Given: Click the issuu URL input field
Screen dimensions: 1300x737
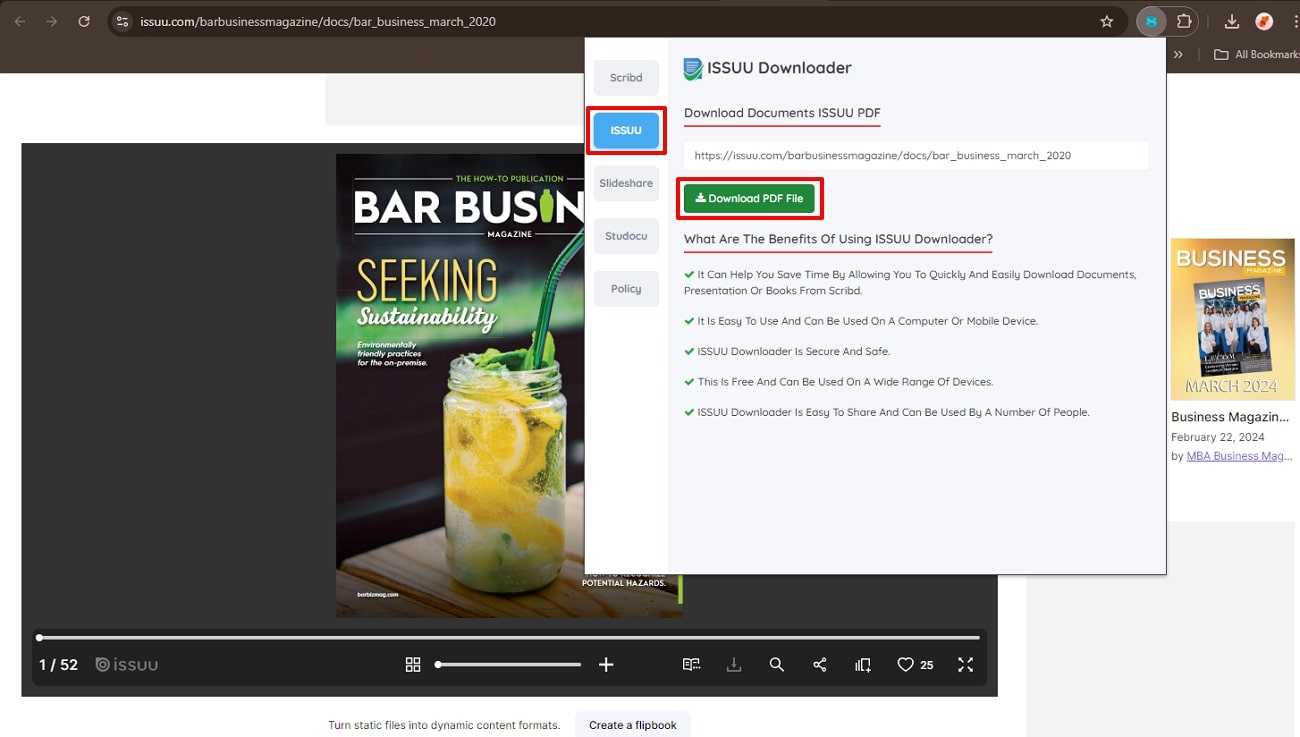Looking at the screenshot, I should click(x=916, y=156).
